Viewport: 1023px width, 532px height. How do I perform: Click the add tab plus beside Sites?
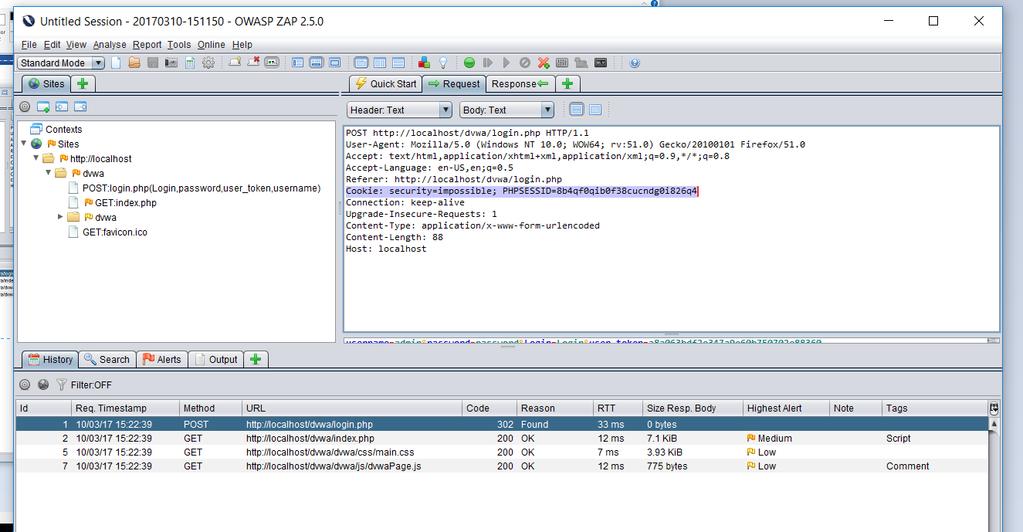coord(82,84)
